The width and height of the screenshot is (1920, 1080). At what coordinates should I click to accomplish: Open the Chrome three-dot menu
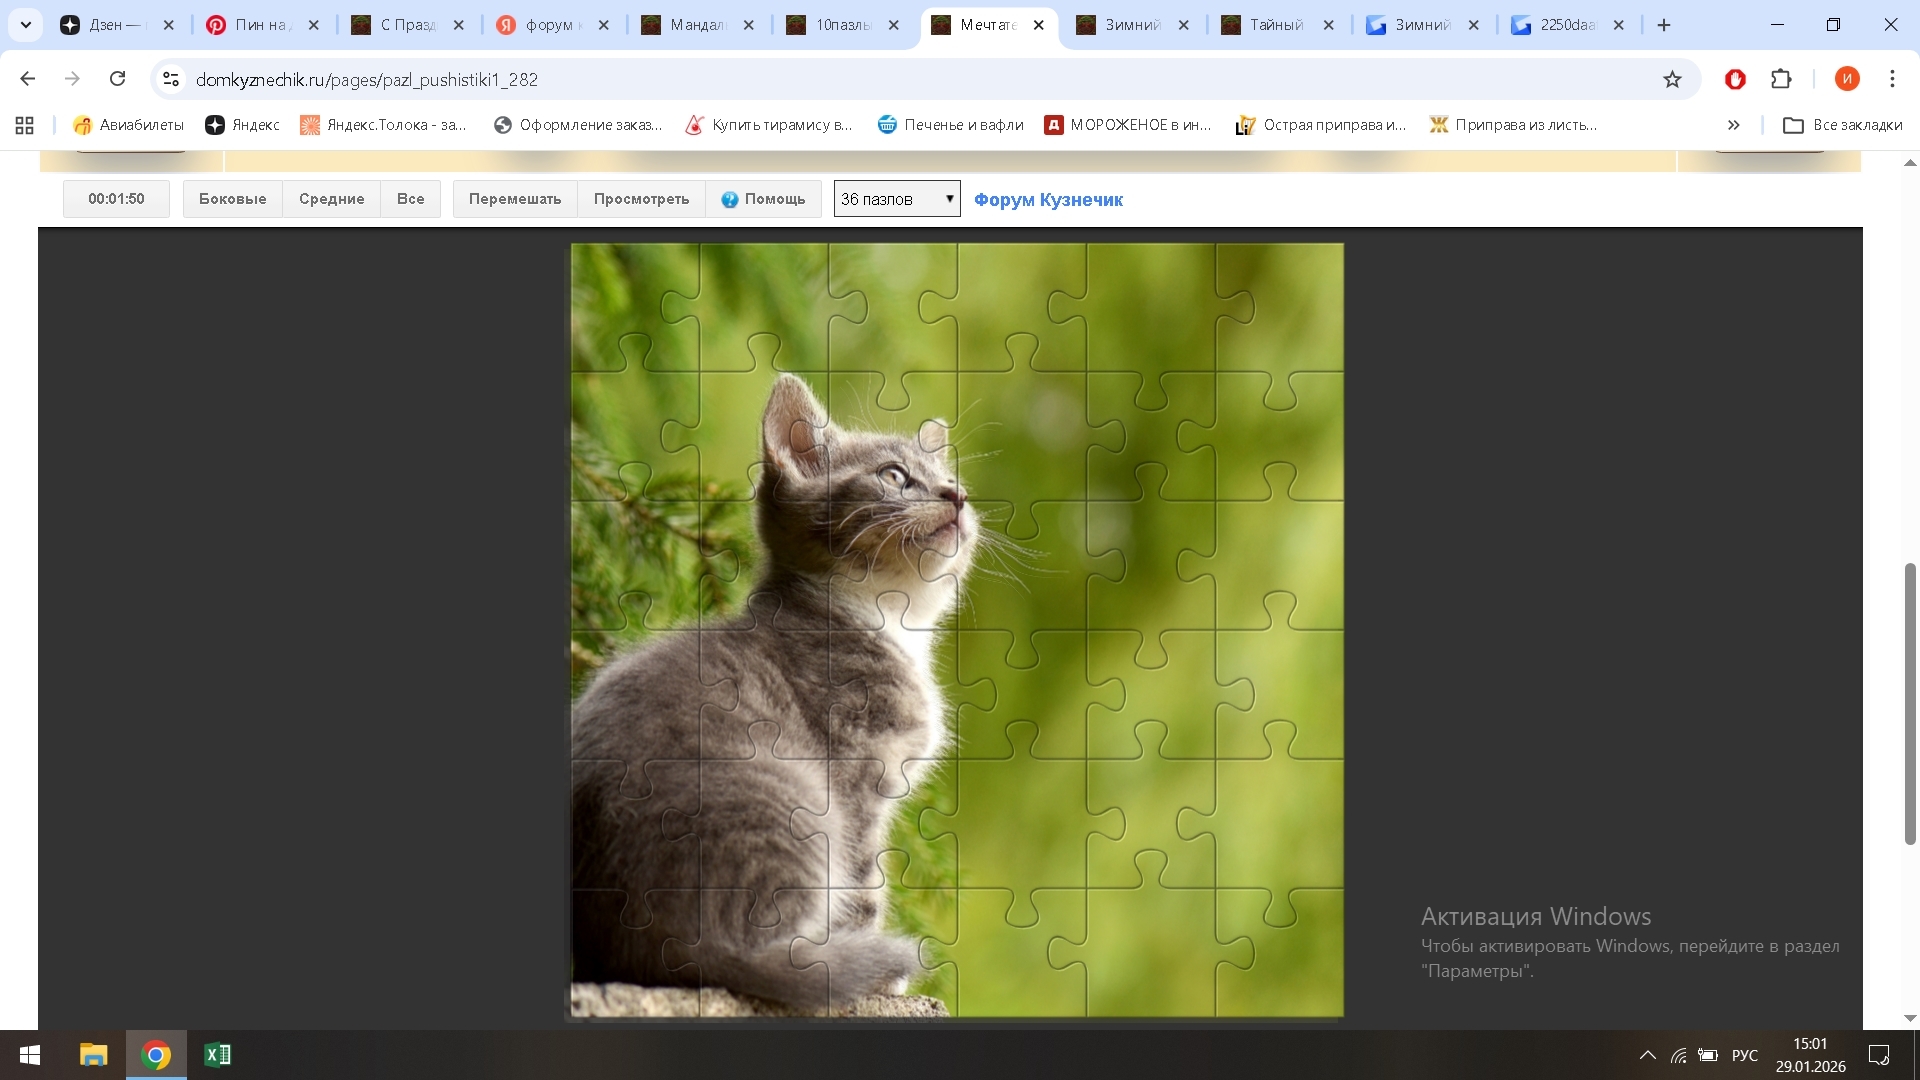pos(1892,79)
